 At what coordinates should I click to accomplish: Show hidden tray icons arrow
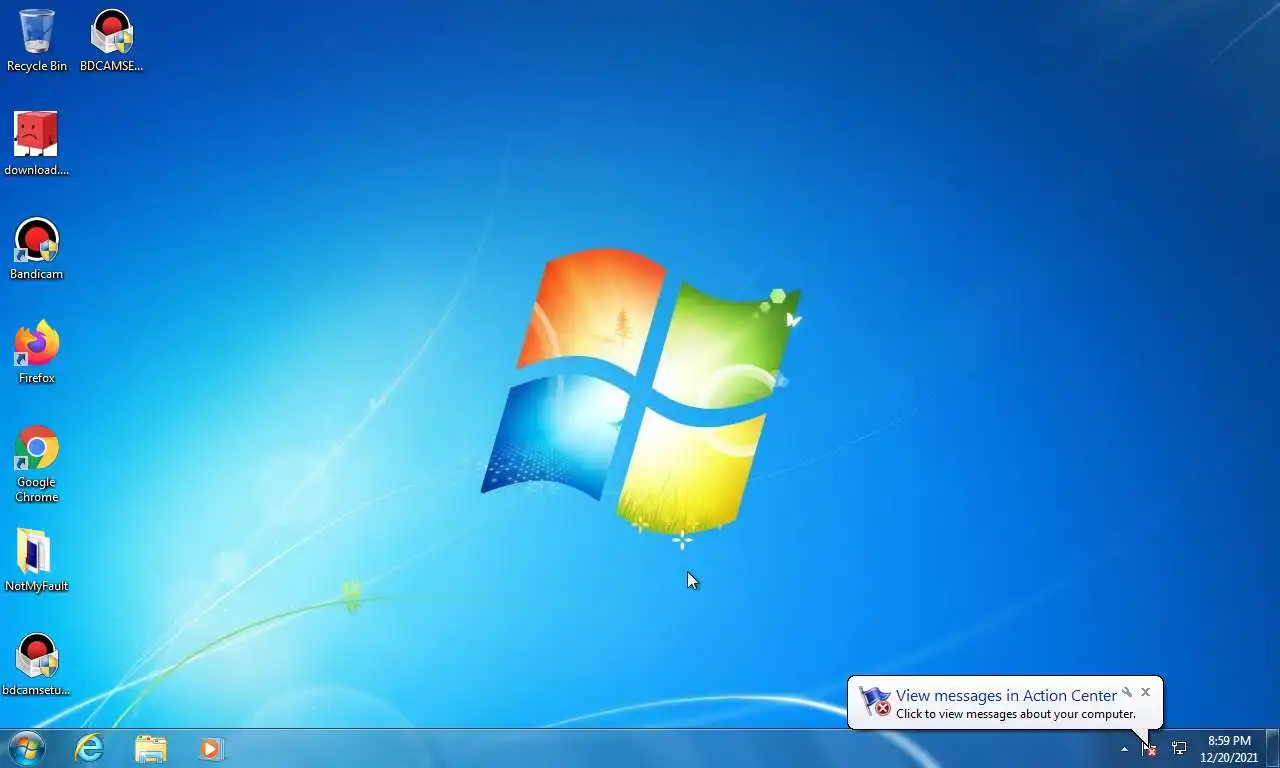(x=1124, y=749)
